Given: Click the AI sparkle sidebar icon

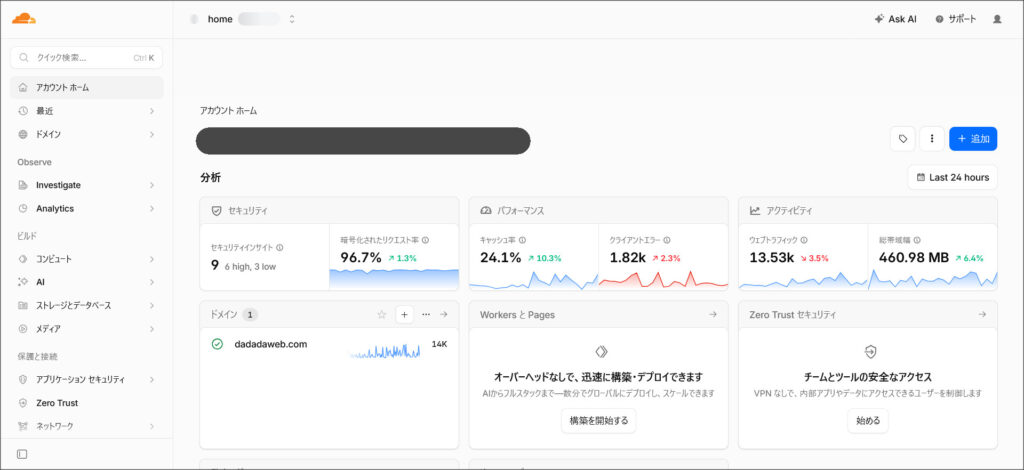Looking at the screenshot, I should click(23, 282).
